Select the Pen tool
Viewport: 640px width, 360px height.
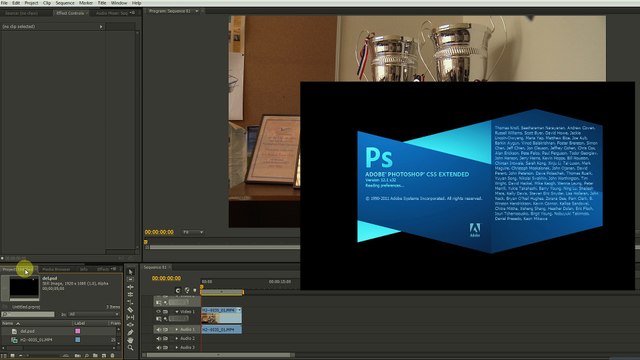click(x=131, y=332)
